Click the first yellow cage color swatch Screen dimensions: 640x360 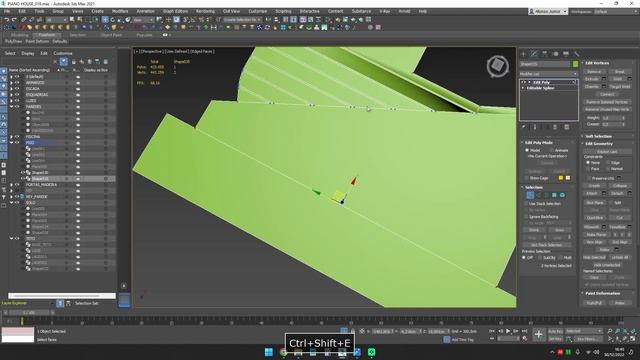click(561, 178)
